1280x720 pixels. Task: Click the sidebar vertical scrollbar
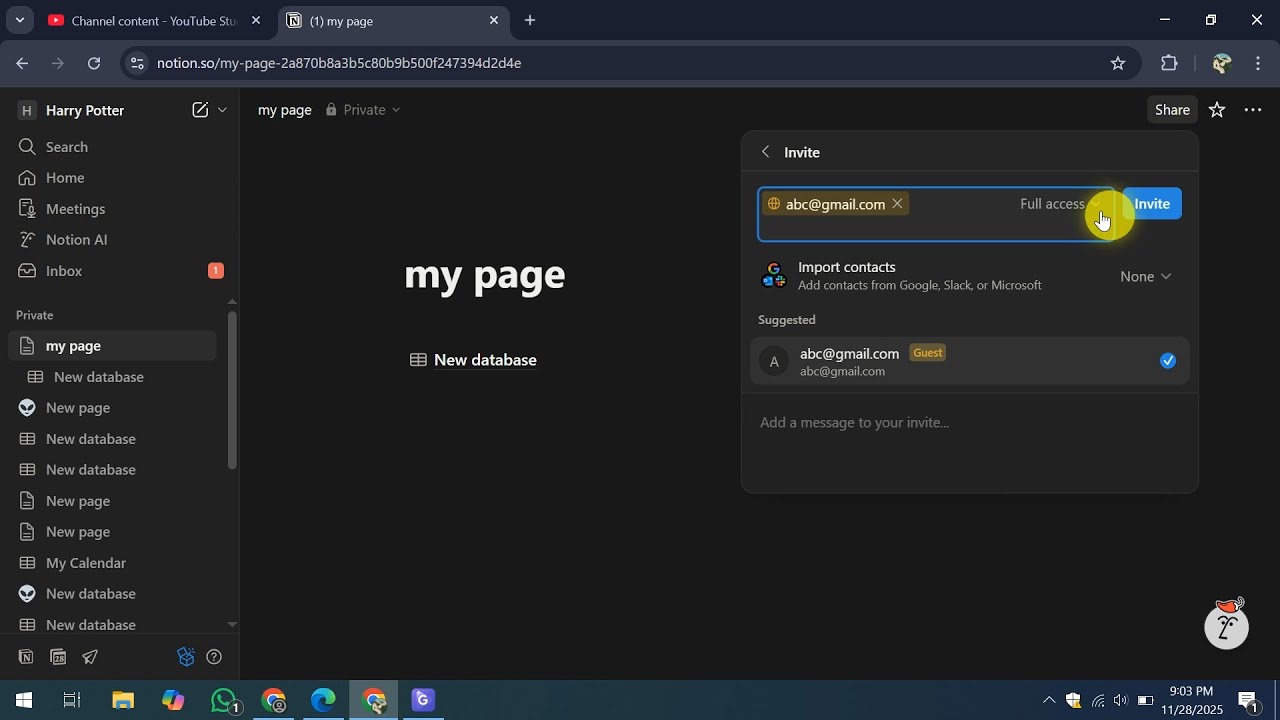click(232, 390)
